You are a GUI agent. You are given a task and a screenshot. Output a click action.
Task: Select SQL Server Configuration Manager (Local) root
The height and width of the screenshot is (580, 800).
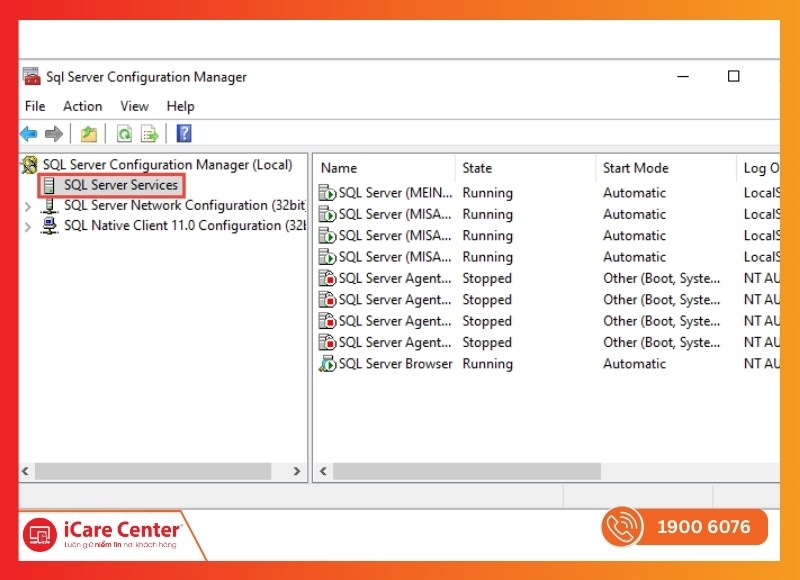click(167, 165)
